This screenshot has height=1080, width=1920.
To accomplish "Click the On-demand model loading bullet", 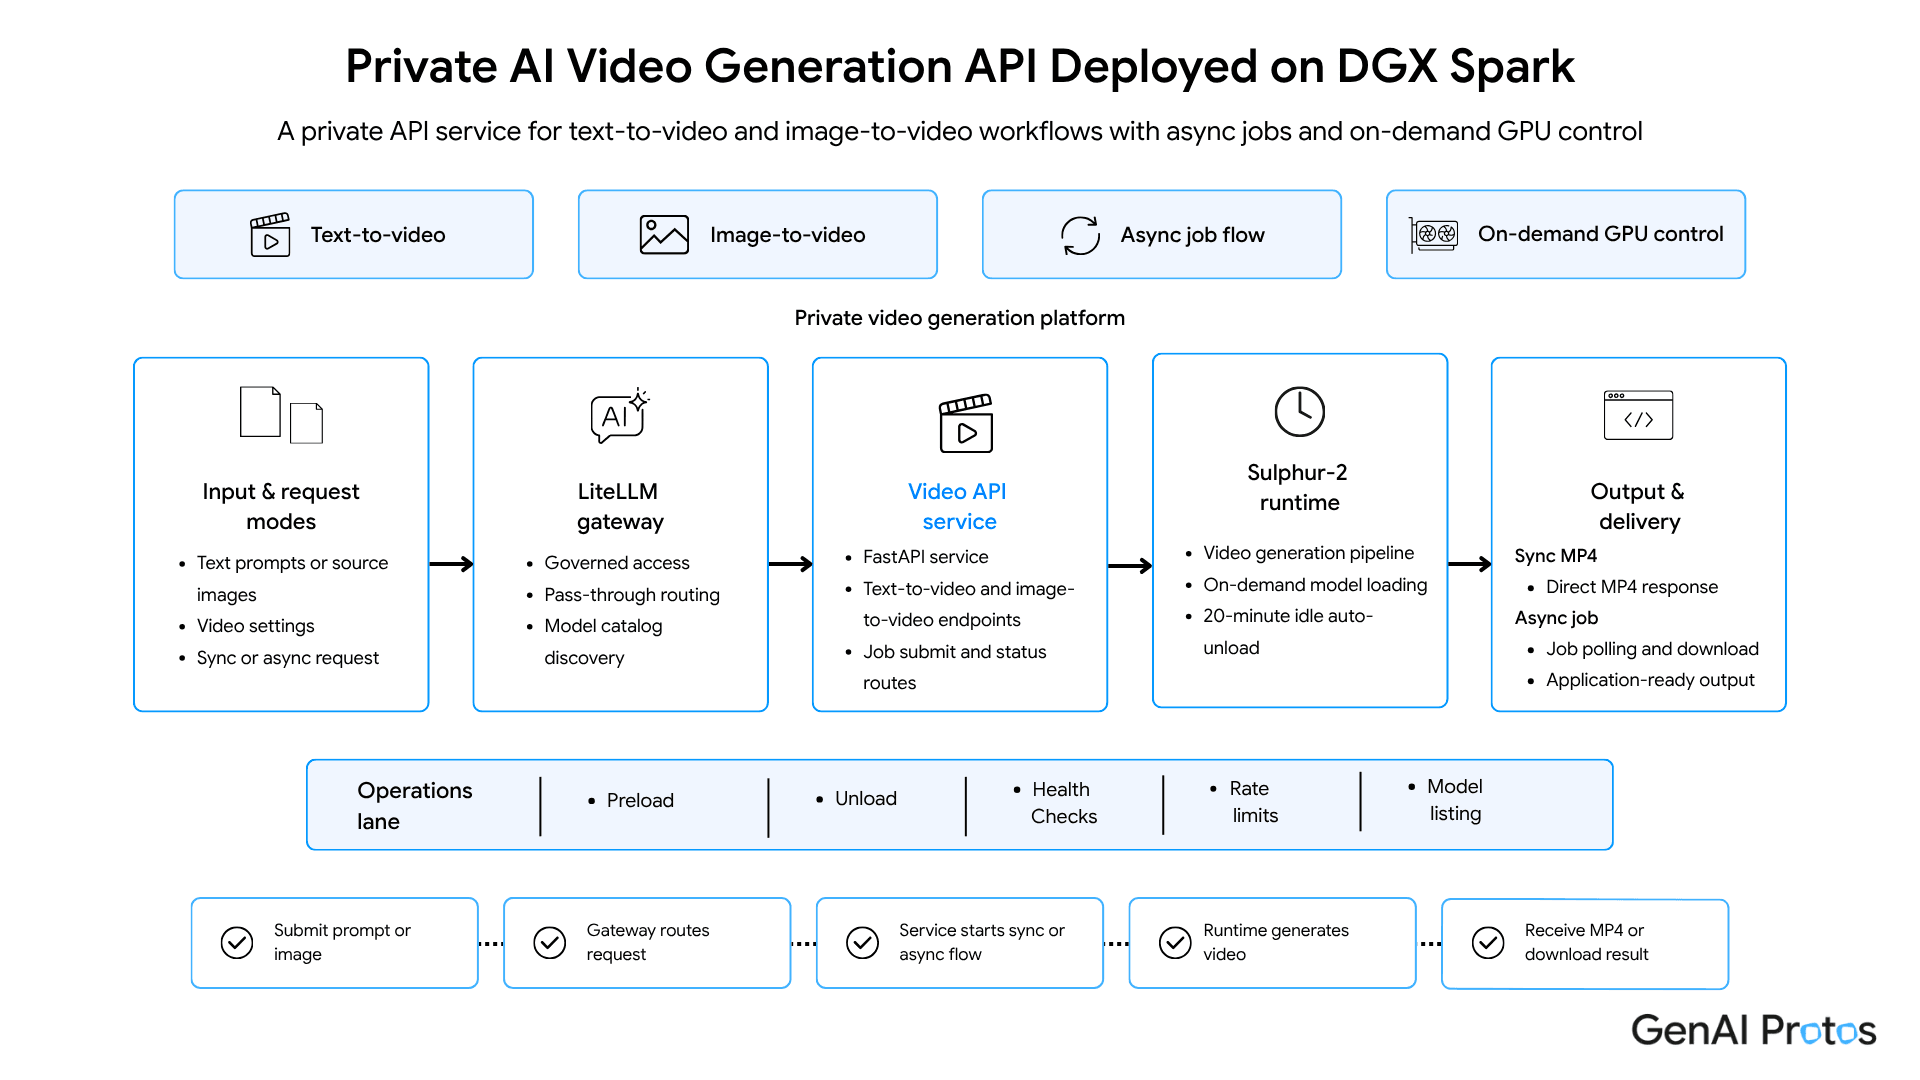I will (x=1315, y=584).
